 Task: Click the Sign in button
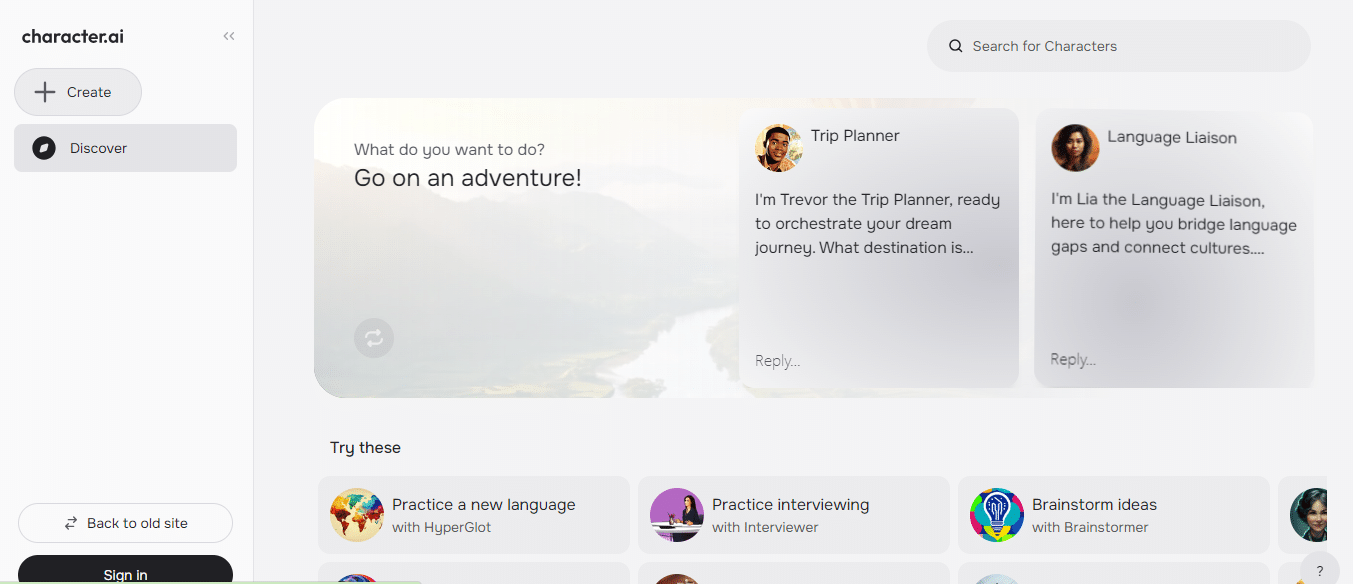coord(126,570)
